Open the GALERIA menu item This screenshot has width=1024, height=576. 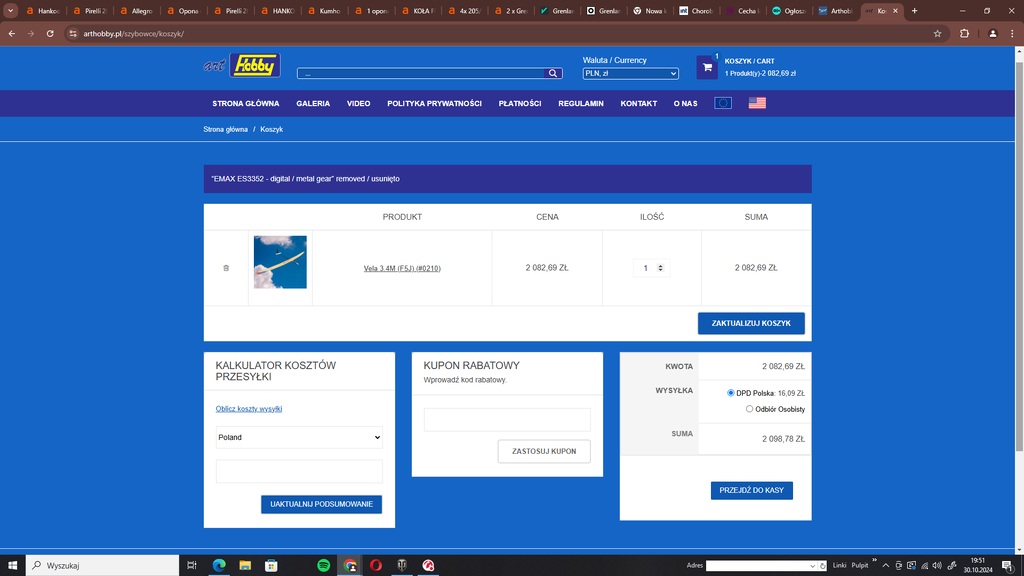pyautogui.click(x=313, y=103)
